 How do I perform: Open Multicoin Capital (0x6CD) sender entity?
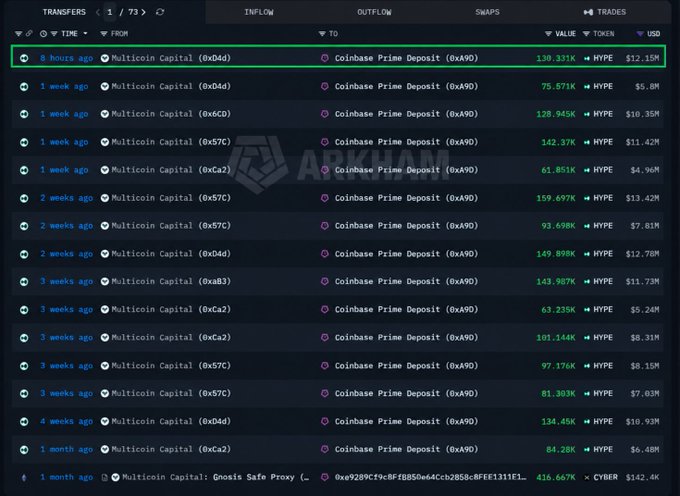coord(171,114)
